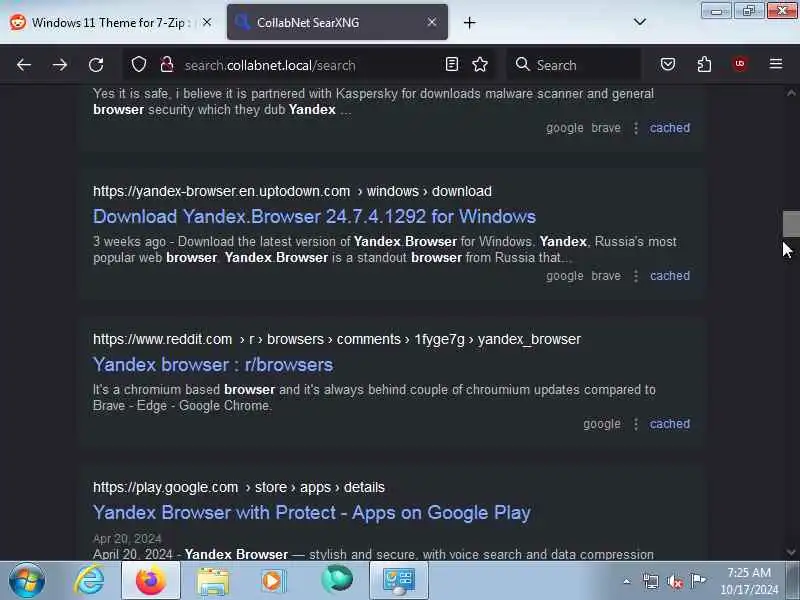Open the Firefox hamburger menu

[776, 64]
